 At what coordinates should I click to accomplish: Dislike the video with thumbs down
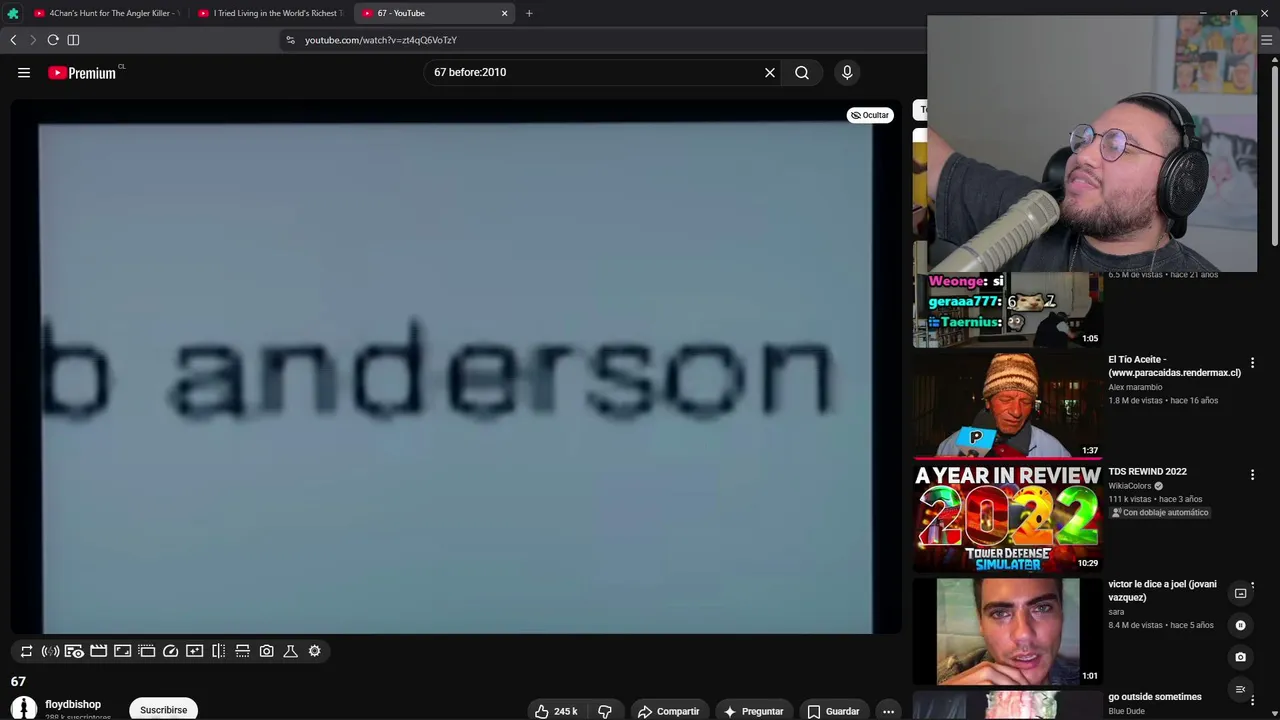click(605, 711)
